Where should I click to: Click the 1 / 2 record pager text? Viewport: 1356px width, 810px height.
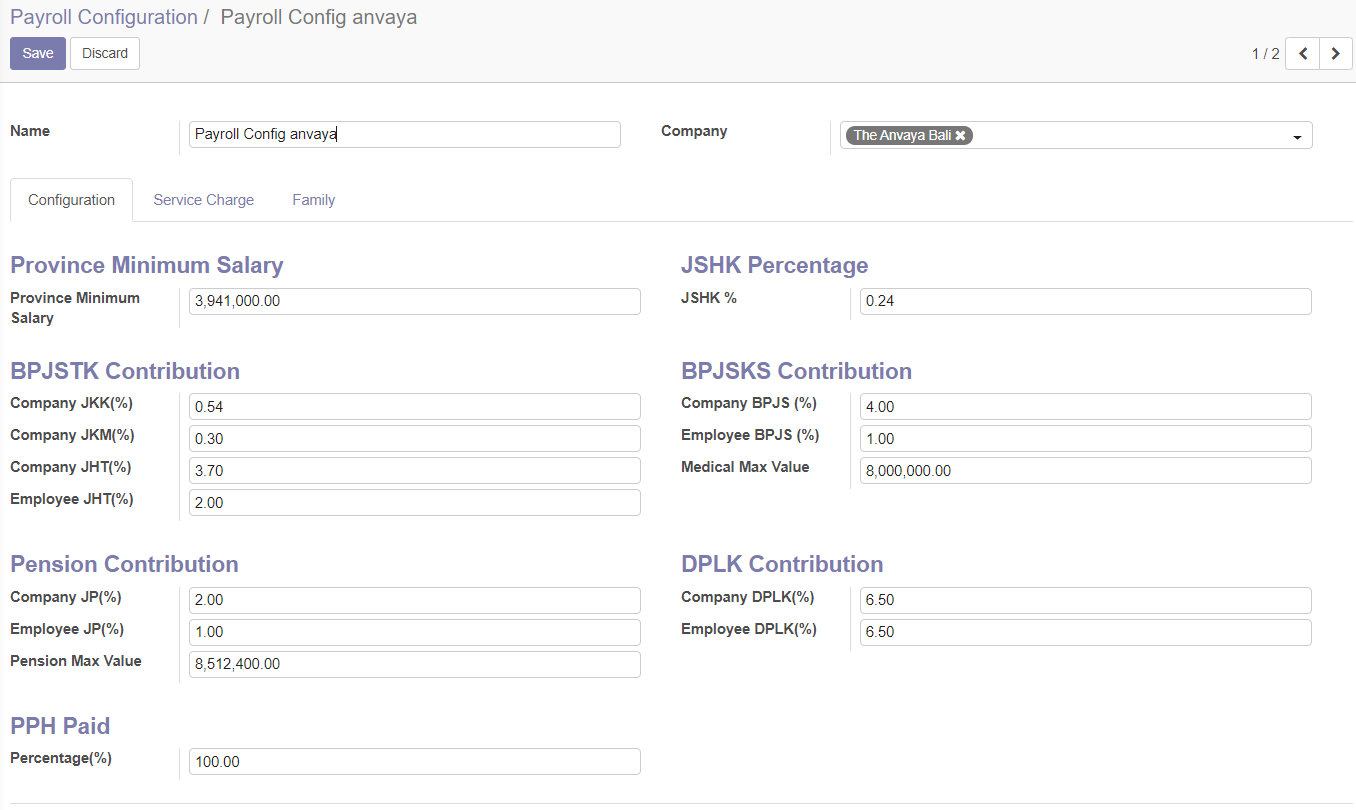(x=1265, y=54)
